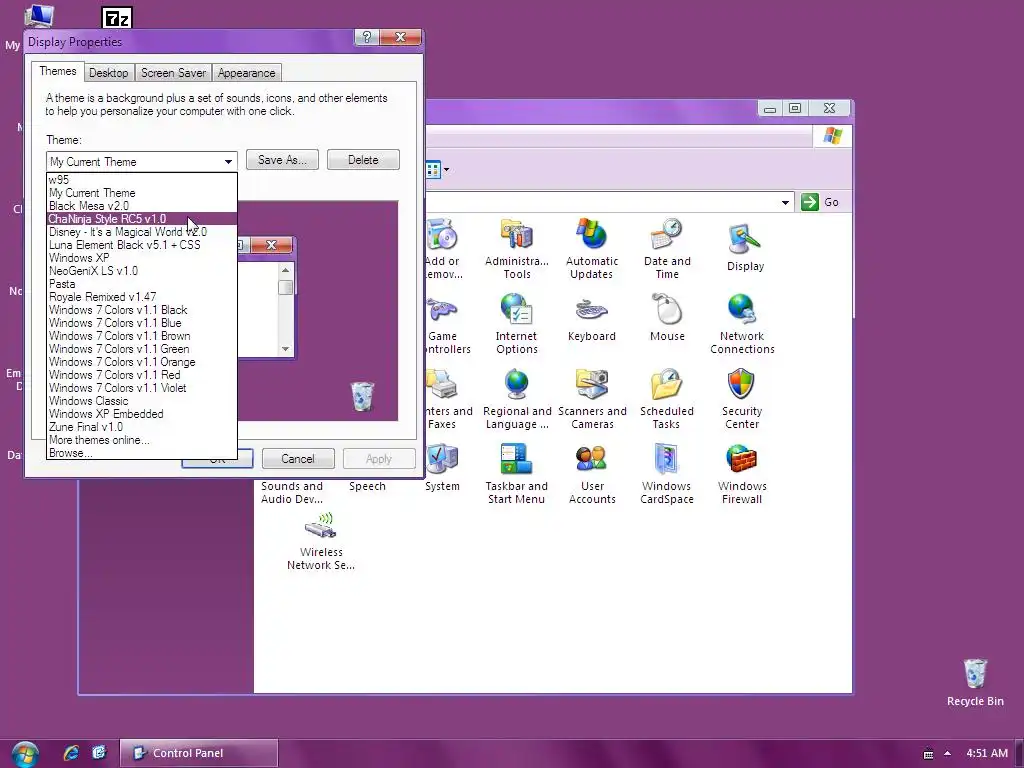Choose Black Mesa v2.0 theme
Screen dimensions: 1024x768
(142, 206)
